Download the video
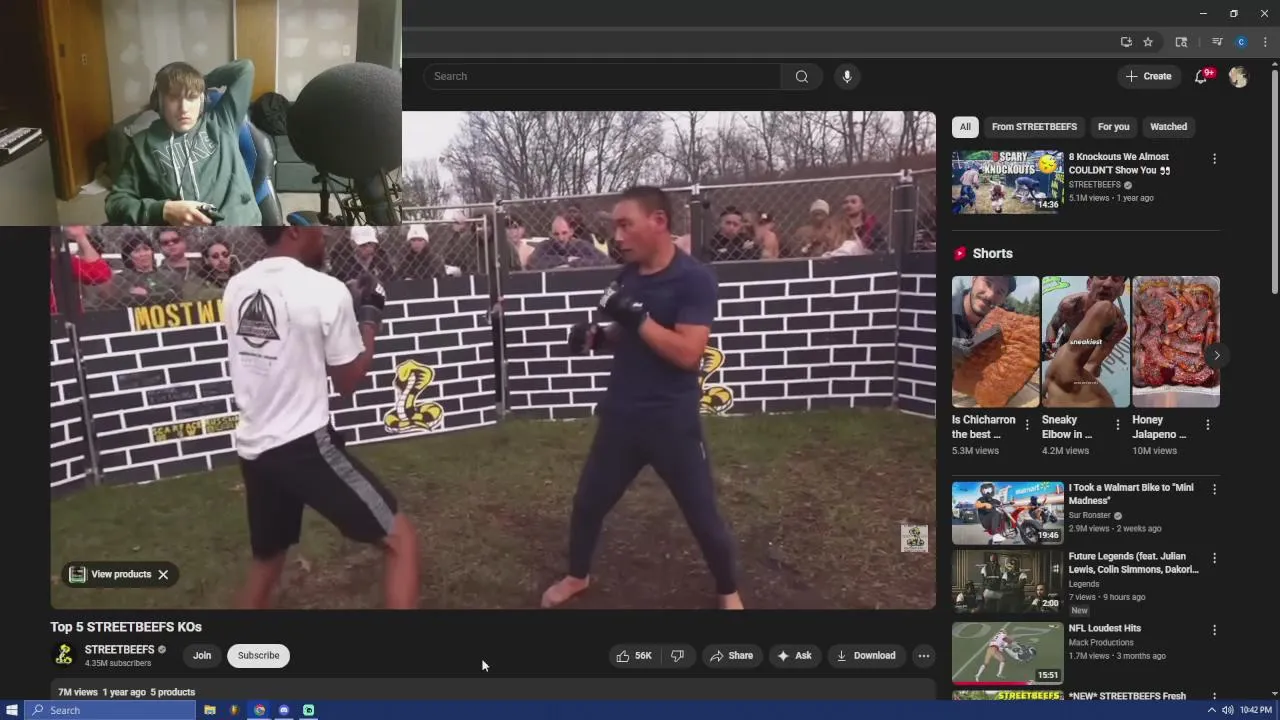 coord(866,656)
